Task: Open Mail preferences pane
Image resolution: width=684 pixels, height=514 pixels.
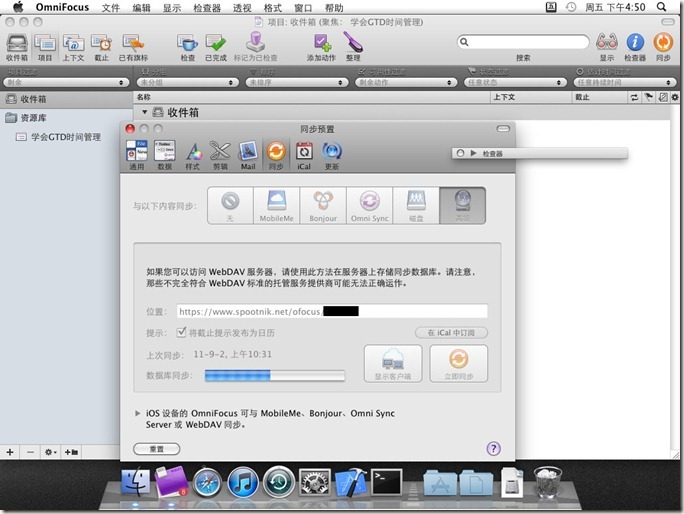Action: (x=248, y=155)
